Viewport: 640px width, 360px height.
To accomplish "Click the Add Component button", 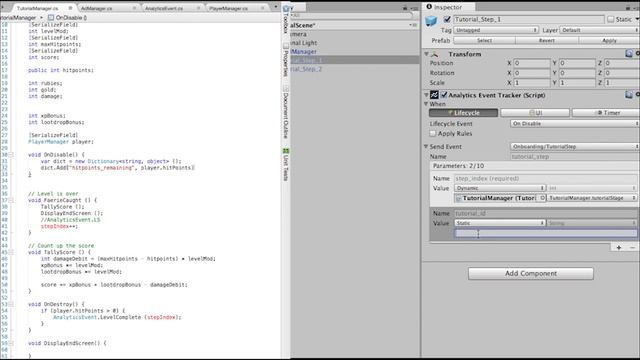I will coord(531,273).
